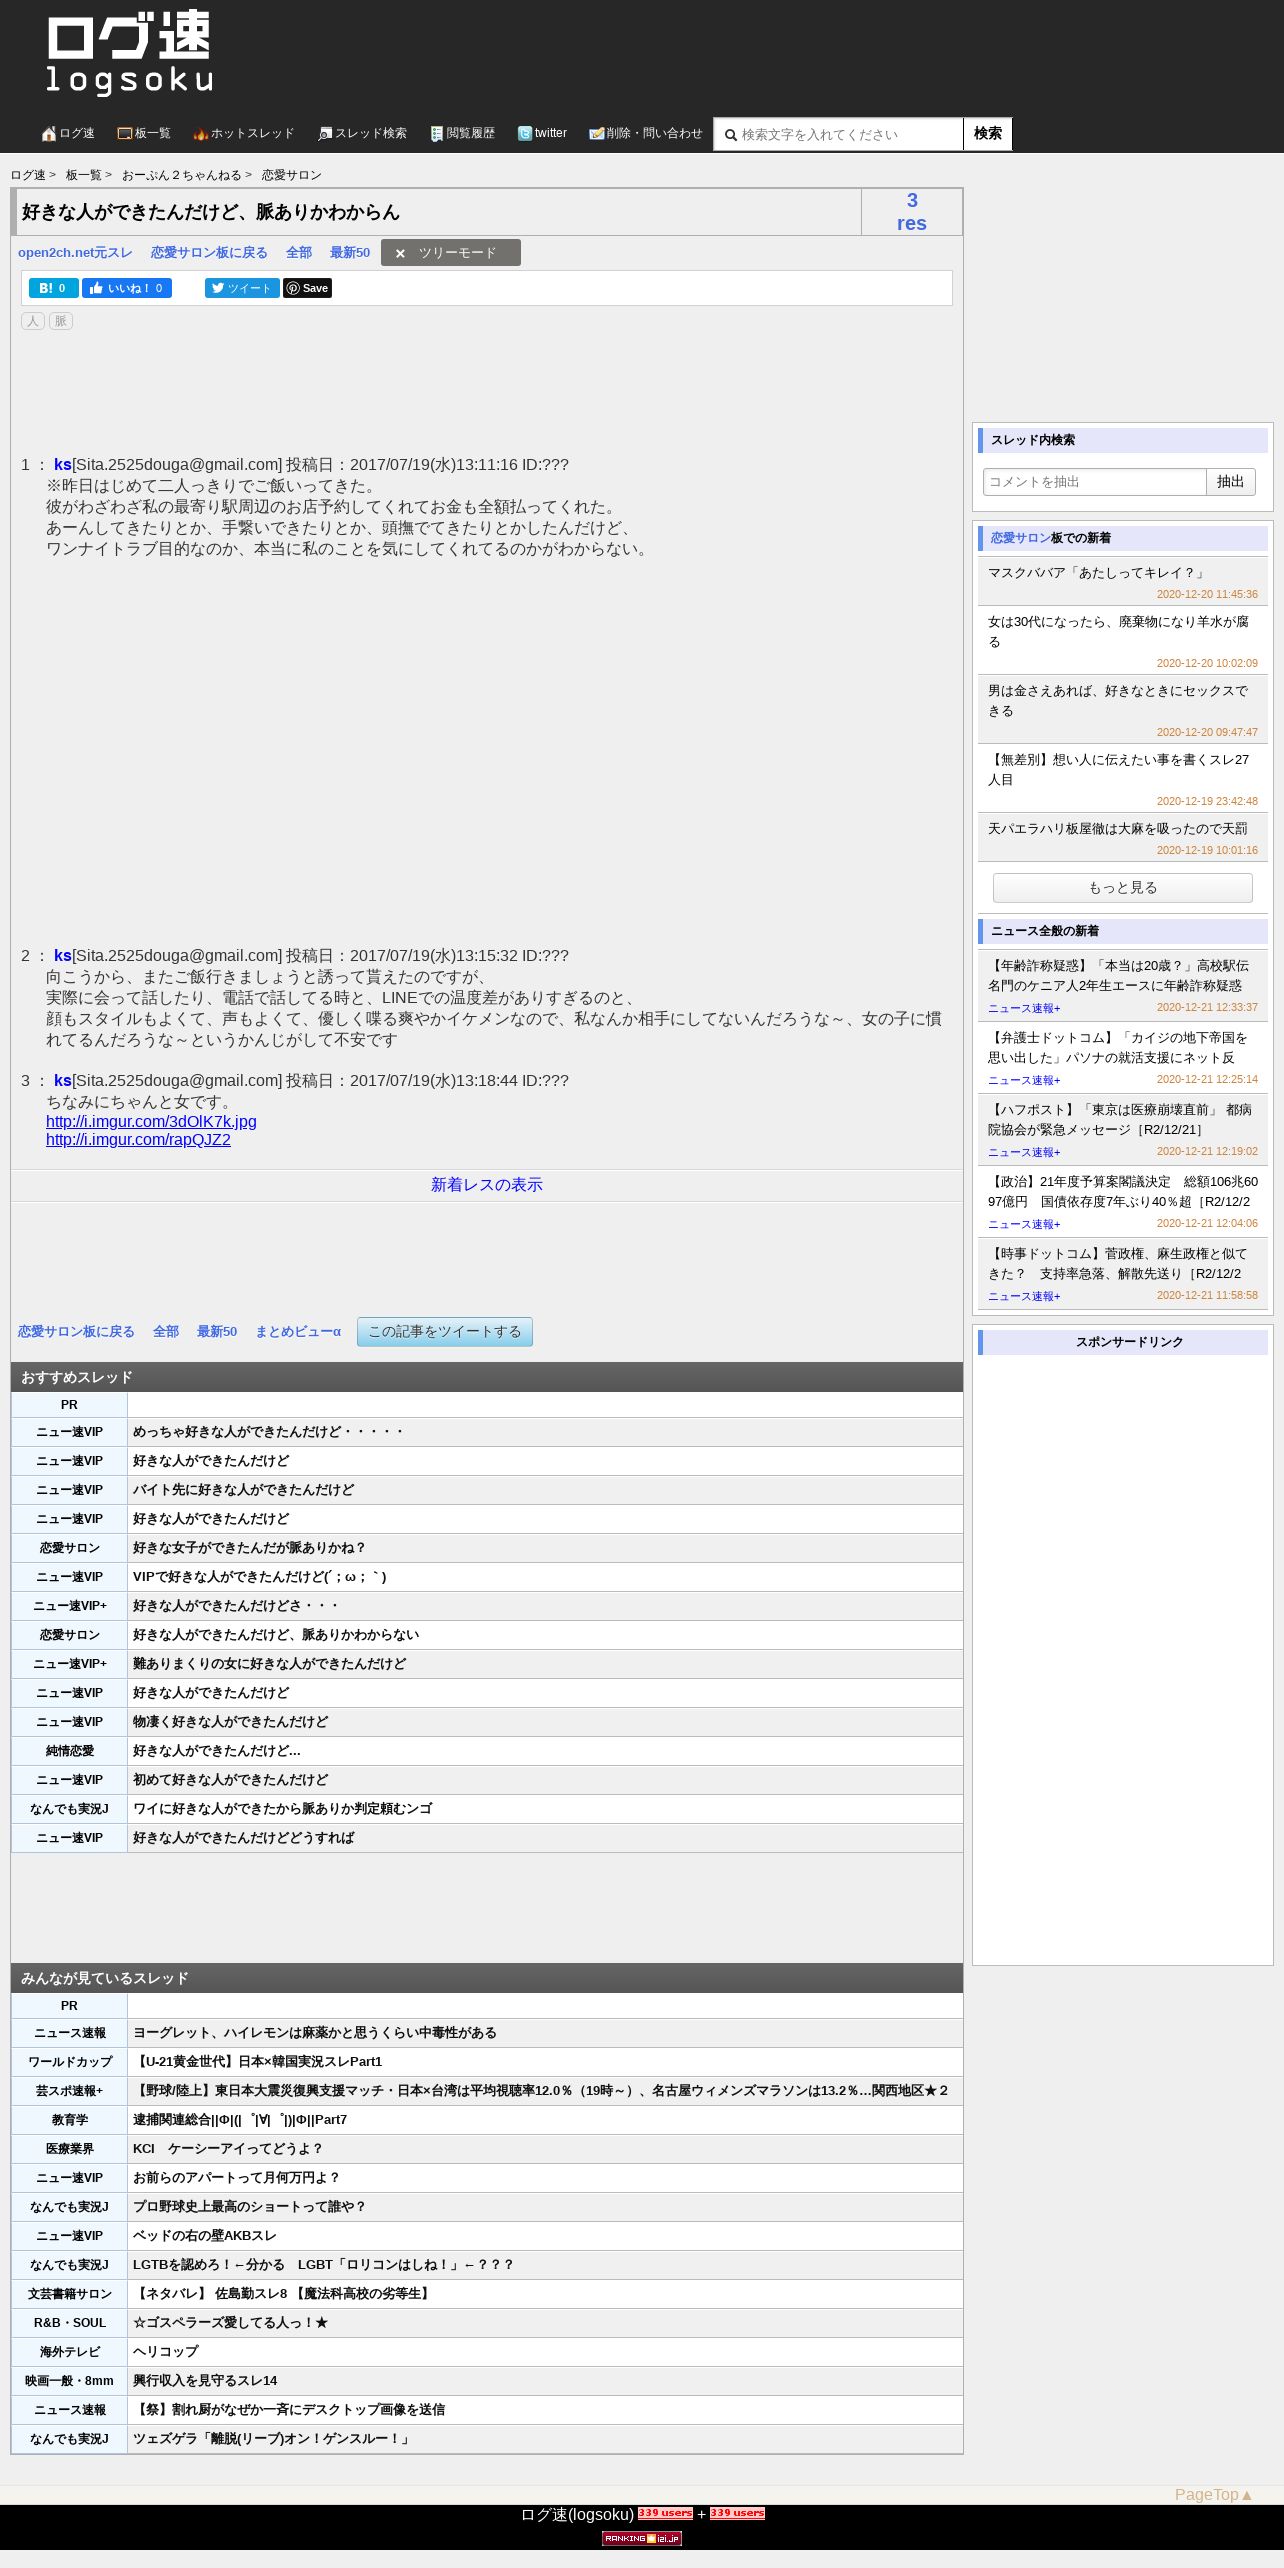1284x2568 pixels.
Task: Open 天パエラハリ板屋徹 thread in sidebar
Action: click(1118, 829)
